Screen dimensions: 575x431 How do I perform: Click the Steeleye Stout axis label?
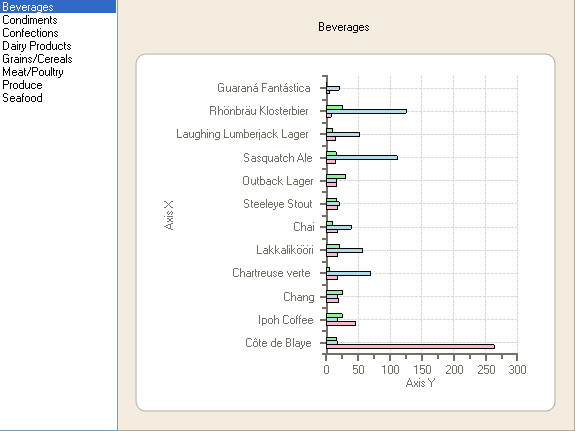click(x=278, y=204)
